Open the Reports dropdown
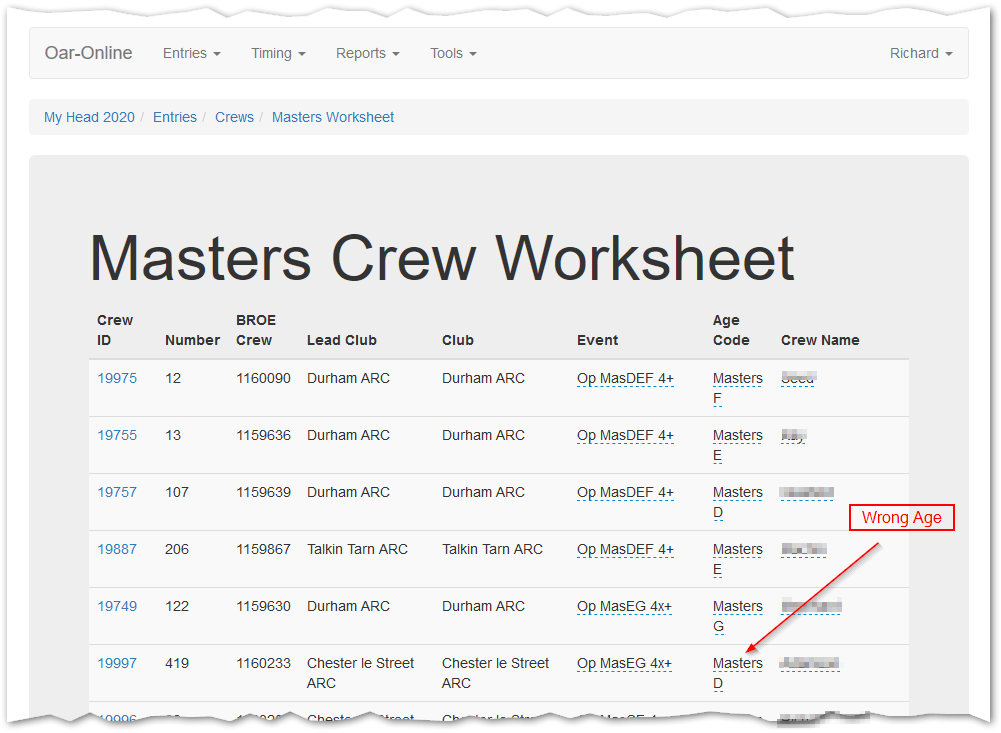 [x=367, y=53]
